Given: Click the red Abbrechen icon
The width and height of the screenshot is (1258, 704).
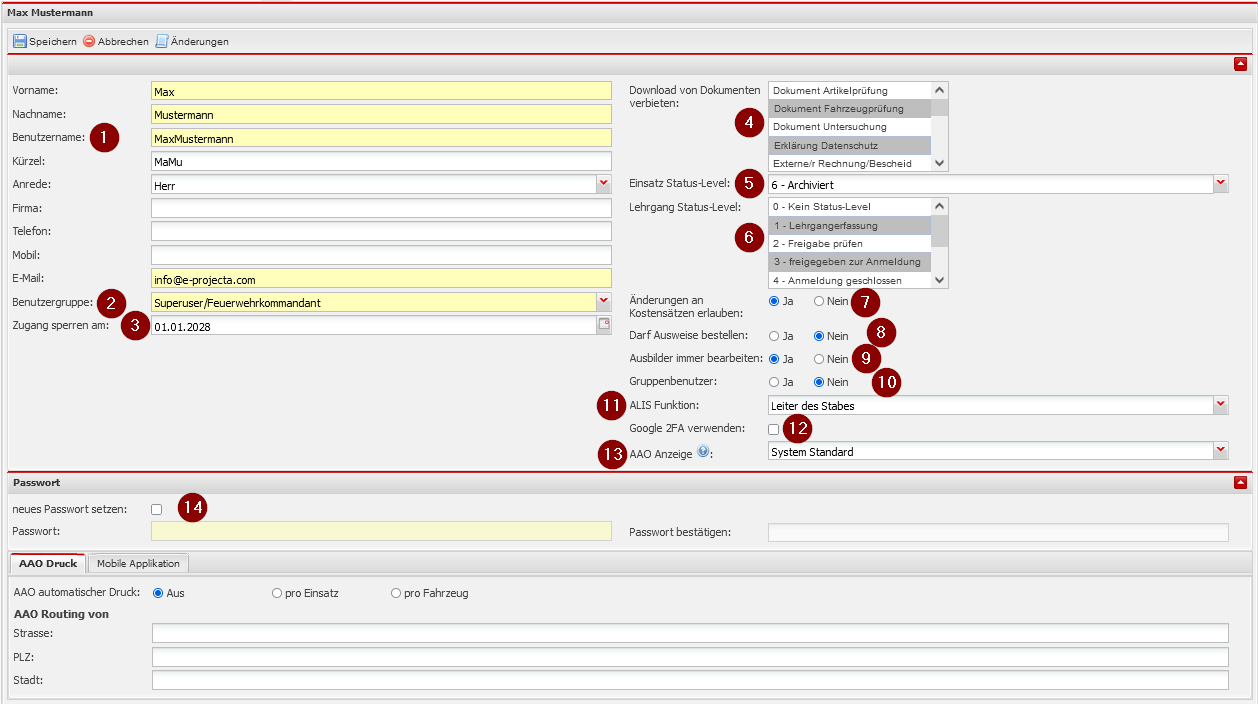Looking at the screenshot, I should (x=89, y=42).
